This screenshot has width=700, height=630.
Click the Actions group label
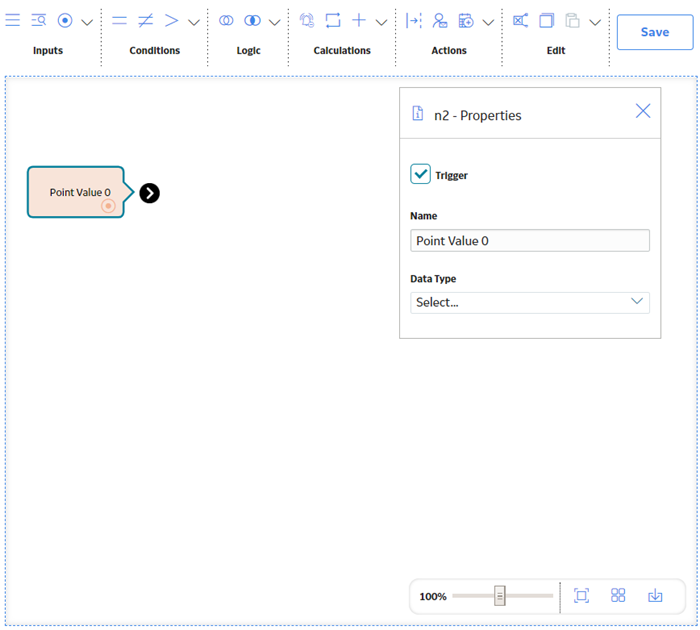click(x=449, y=50)
